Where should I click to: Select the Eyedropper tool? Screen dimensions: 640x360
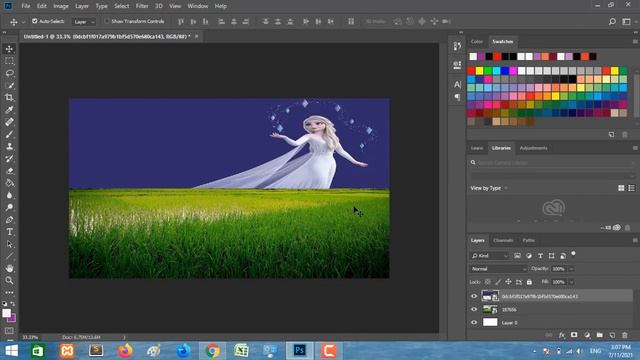(x=9, y=110)
